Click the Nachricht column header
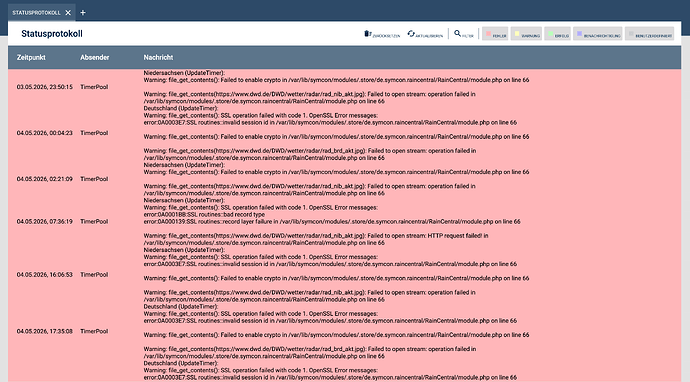Screen dimensions: 690x382 (158, 57)
